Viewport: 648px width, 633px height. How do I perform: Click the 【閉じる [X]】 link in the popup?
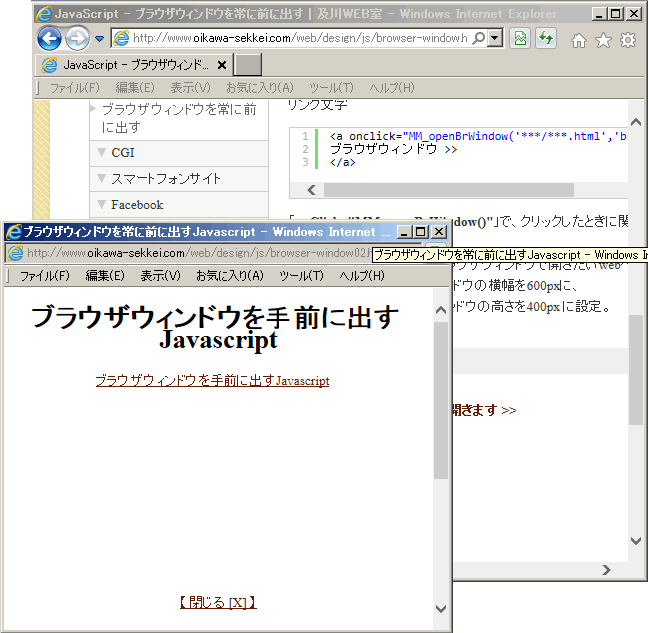point(218,602)
